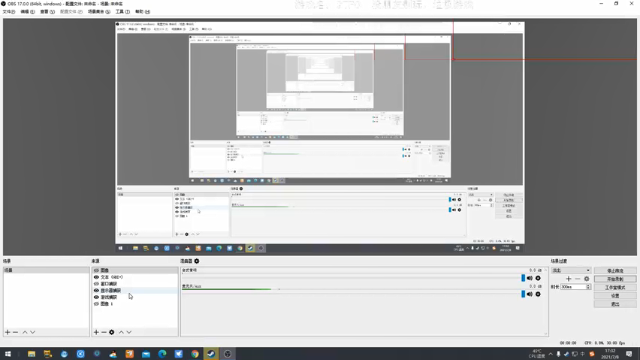Remove the selected source with minus icon

point(104,332)
